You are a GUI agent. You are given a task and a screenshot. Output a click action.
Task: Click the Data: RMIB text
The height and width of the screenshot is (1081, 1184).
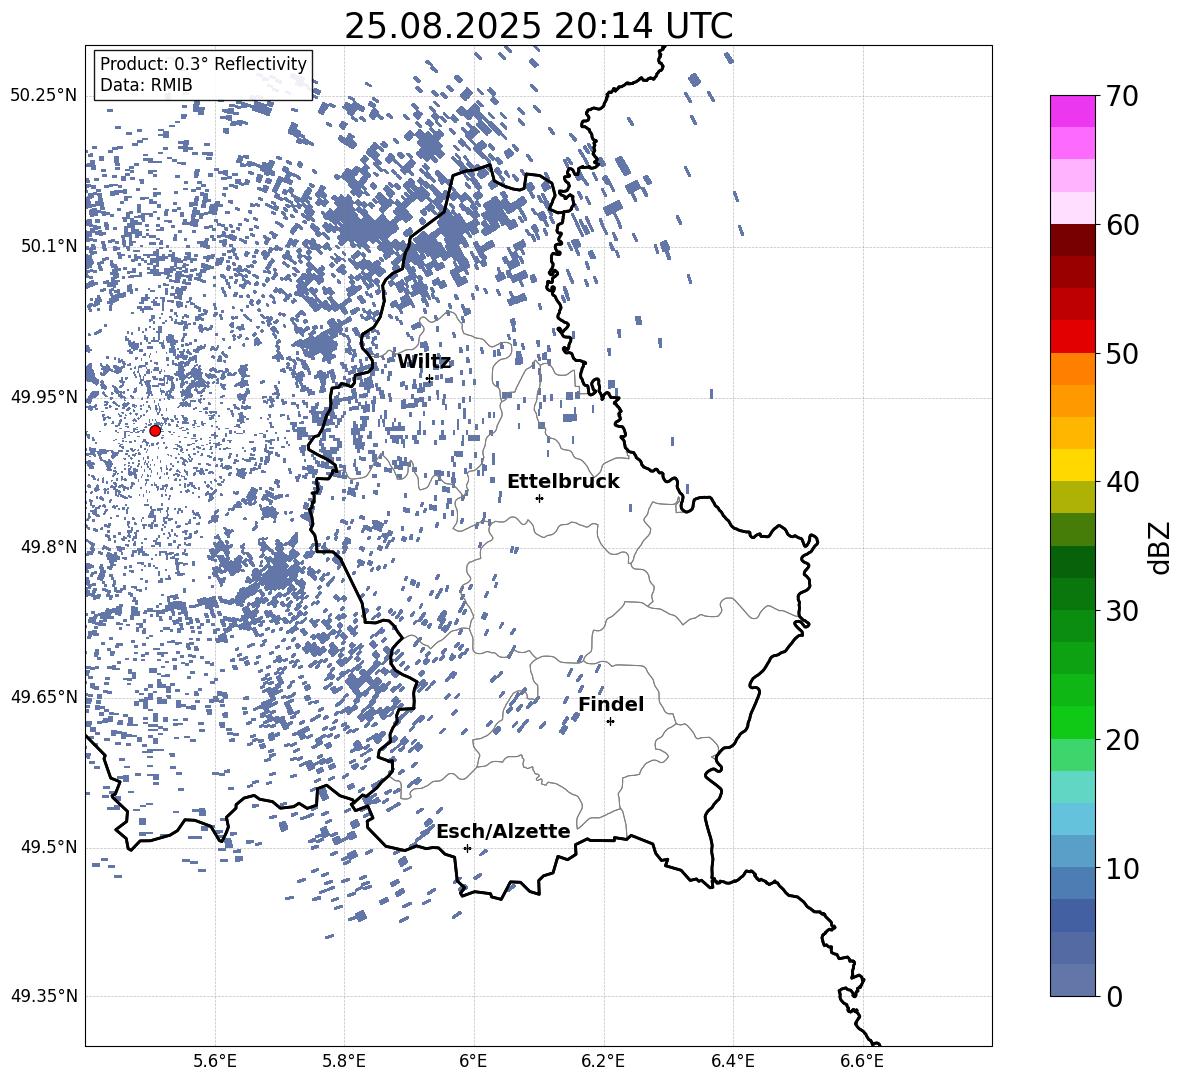146,85
